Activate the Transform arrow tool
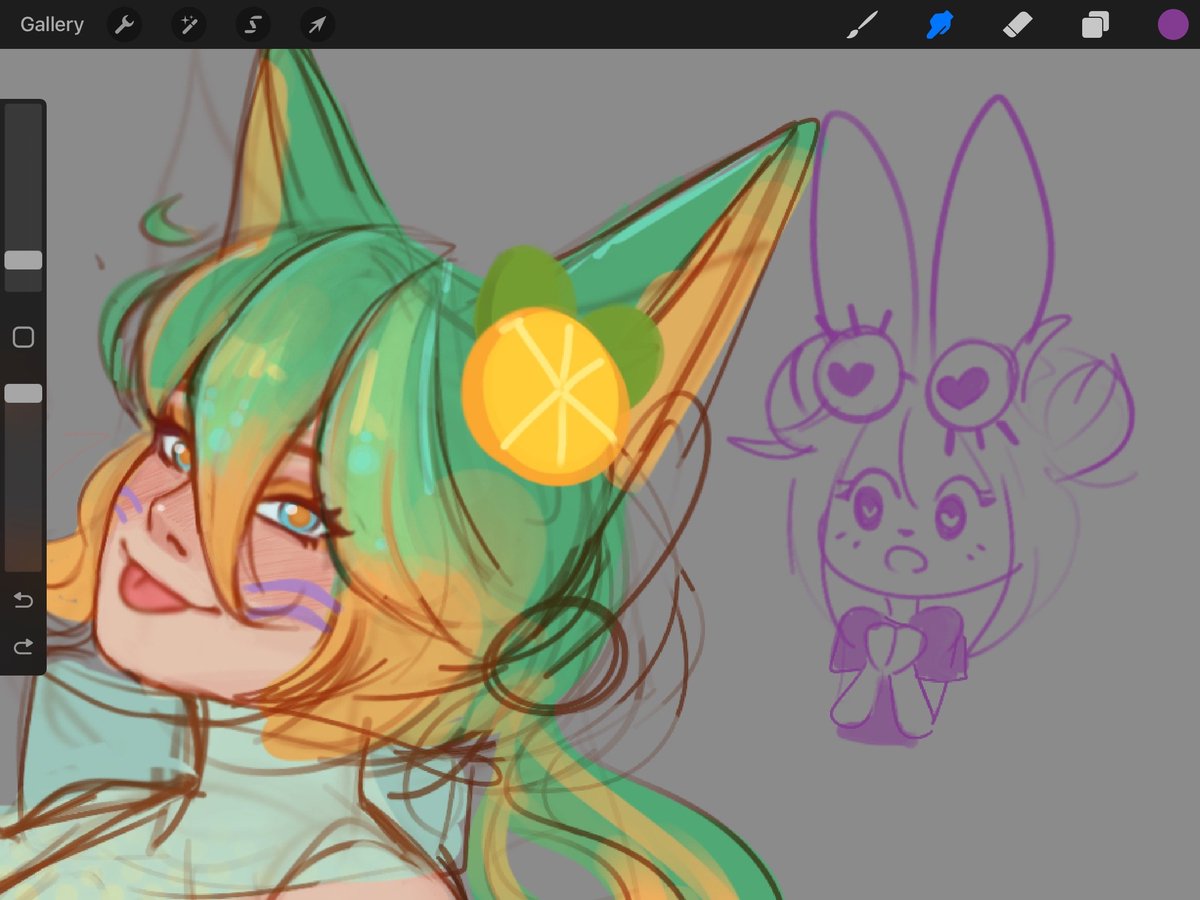The height and width of the screenshot is (900, 1200). 316,24
